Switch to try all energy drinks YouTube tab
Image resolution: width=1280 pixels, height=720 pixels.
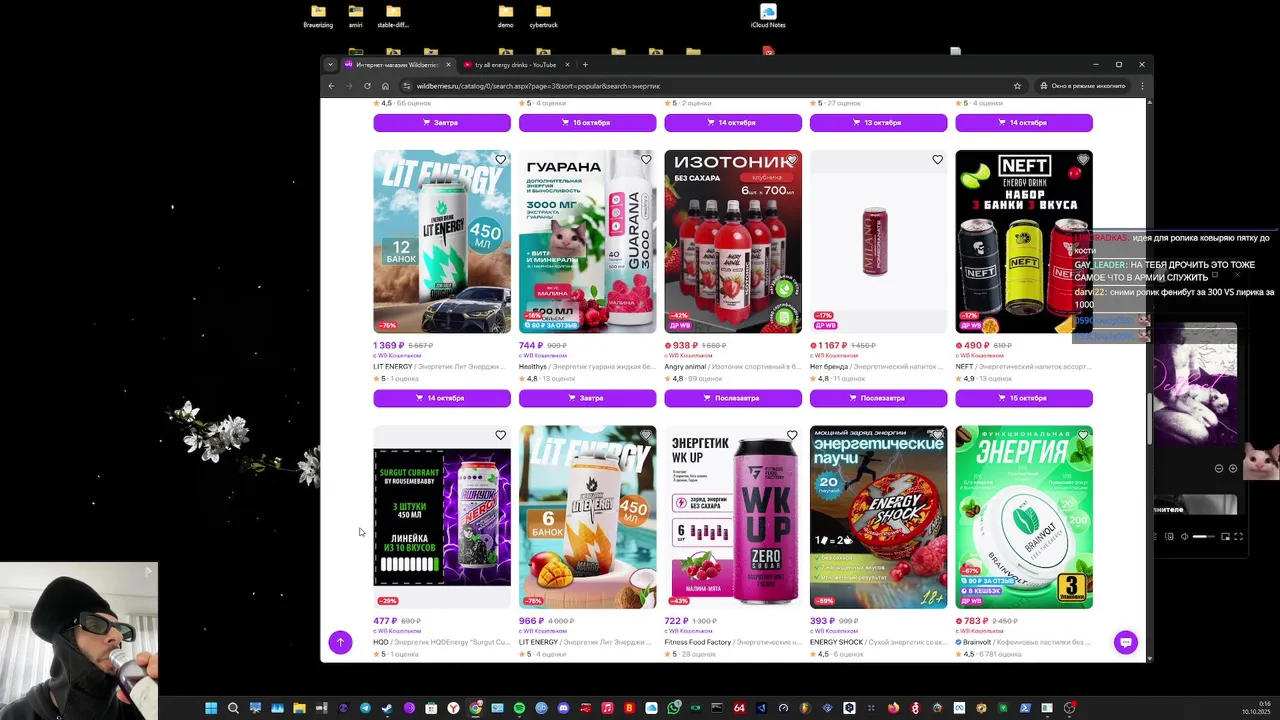point(515,64)
